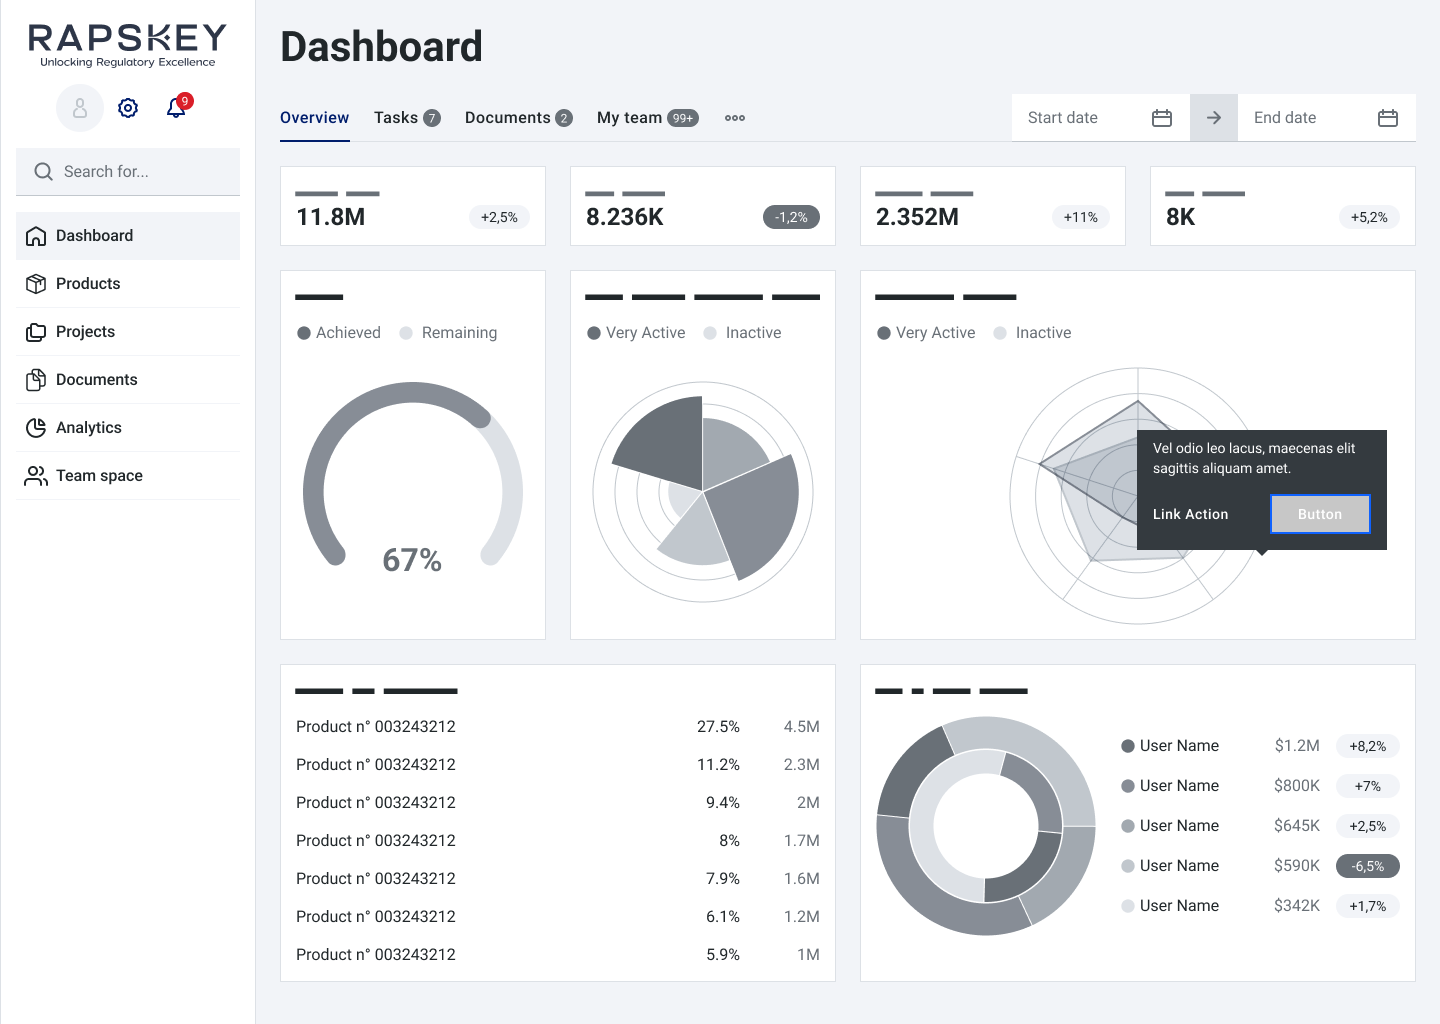
Task: Click the notifications bell icon
Action: point(176,108)
